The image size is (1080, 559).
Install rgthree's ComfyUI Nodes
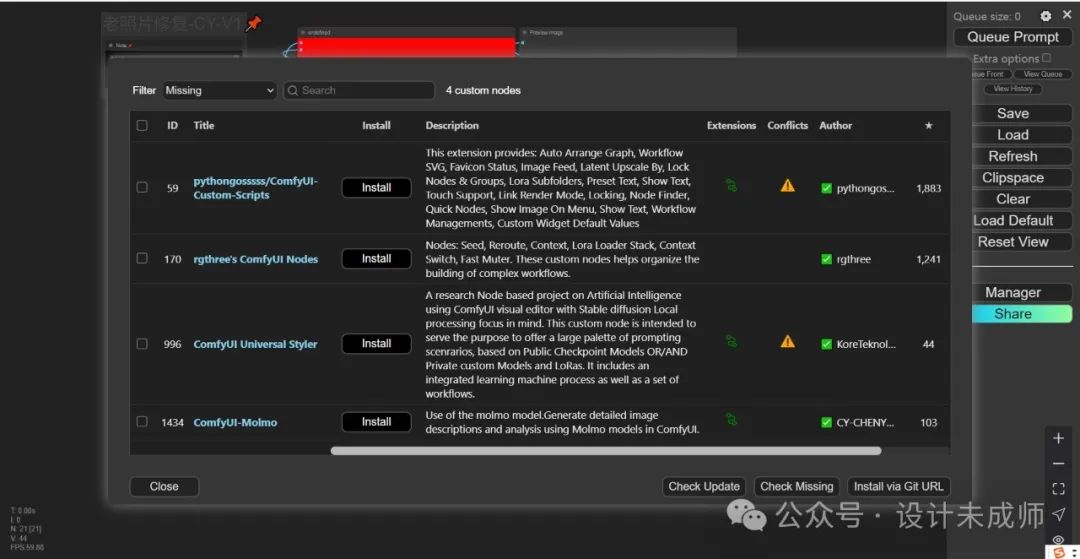[x=377, y=259]
